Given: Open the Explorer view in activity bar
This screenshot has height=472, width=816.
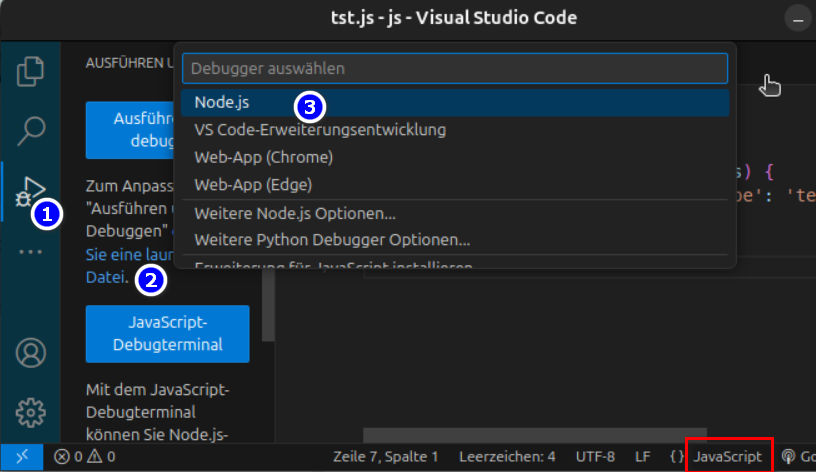Looking at the screenshot, I should tap(31, 71).
